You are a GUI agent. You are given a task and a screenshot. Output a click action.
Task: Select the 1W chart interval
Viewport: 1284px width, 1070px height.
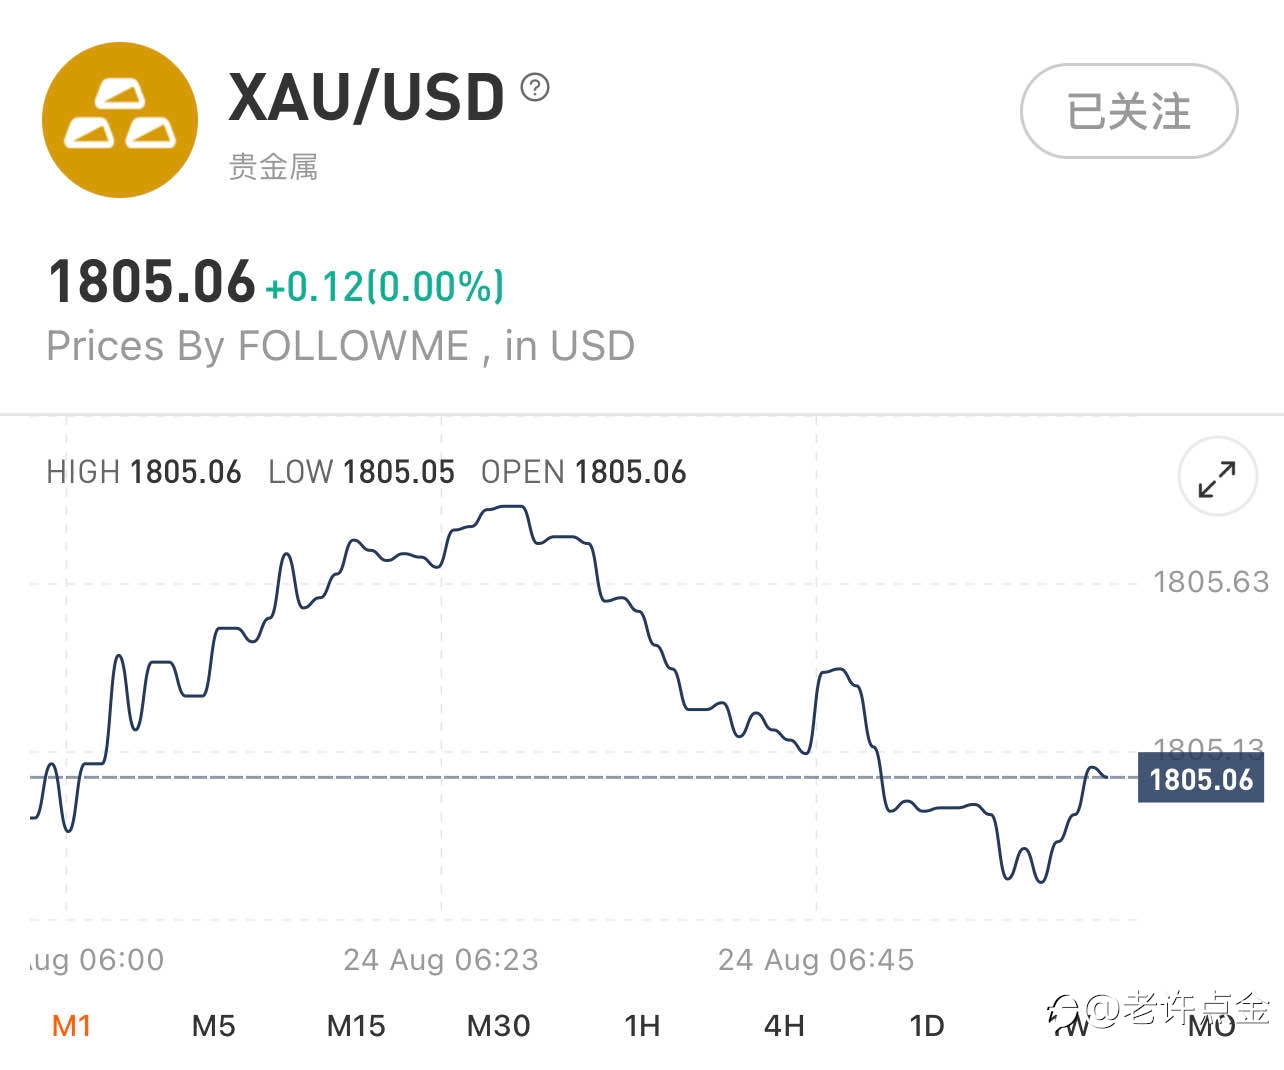click(1070, 1025)
